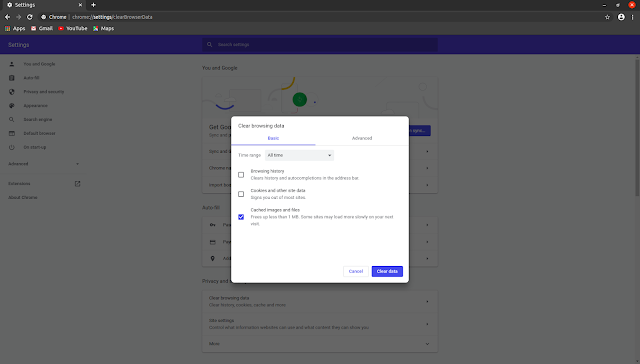Screen dimensions: 640x364
Task: Click the Chrome site info chip
Action: (53, 17)
